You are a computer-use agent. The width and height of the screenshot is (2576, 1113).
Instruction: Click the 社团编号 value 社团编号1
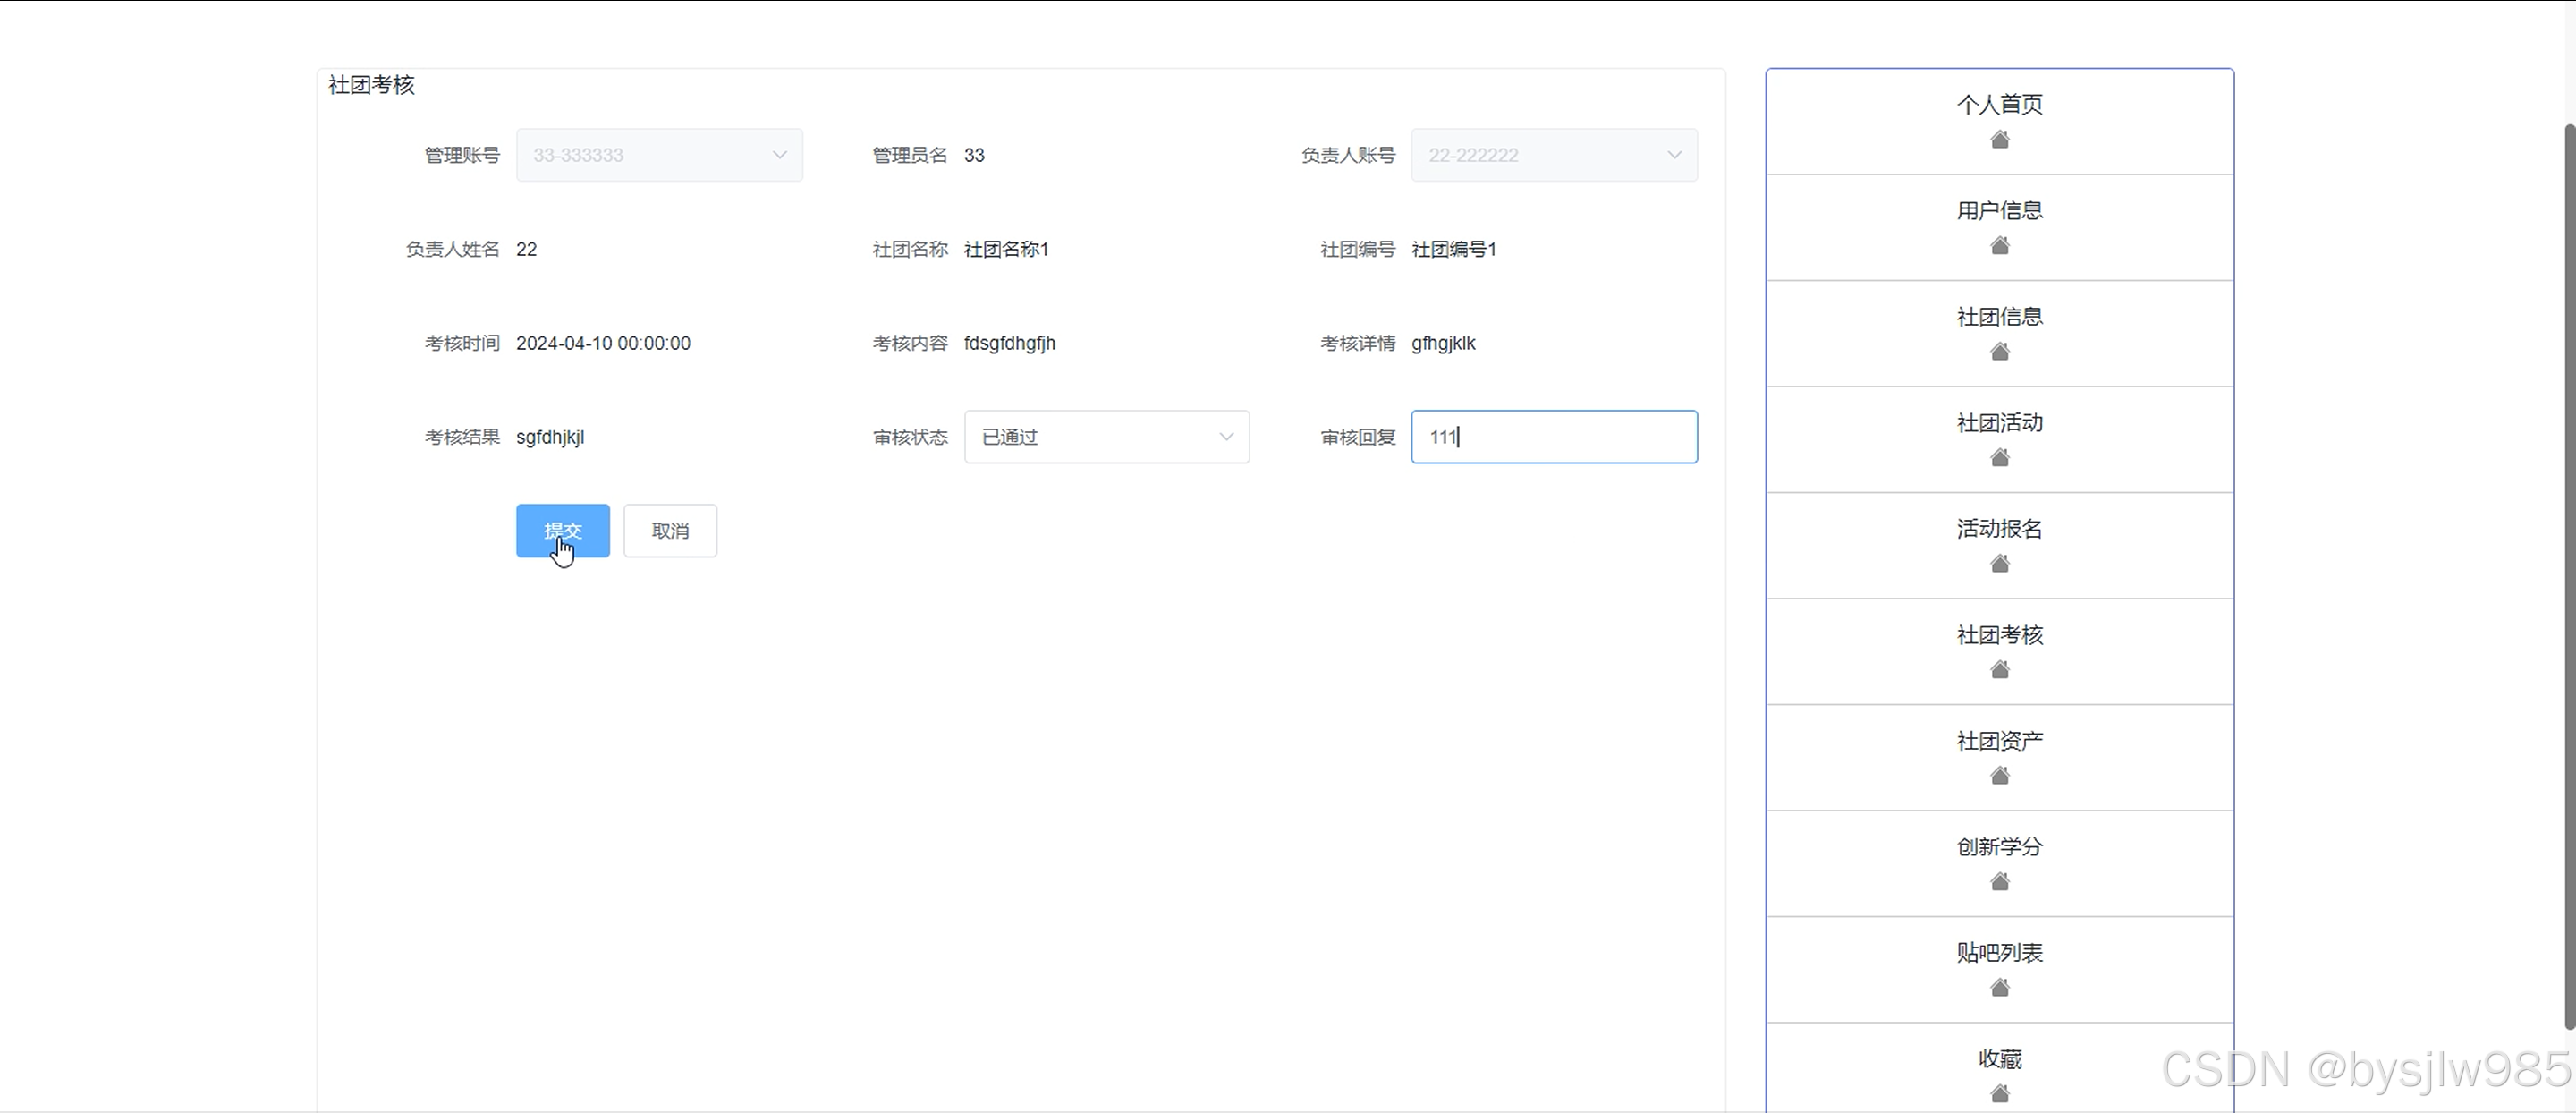(x=1454, y=249)
